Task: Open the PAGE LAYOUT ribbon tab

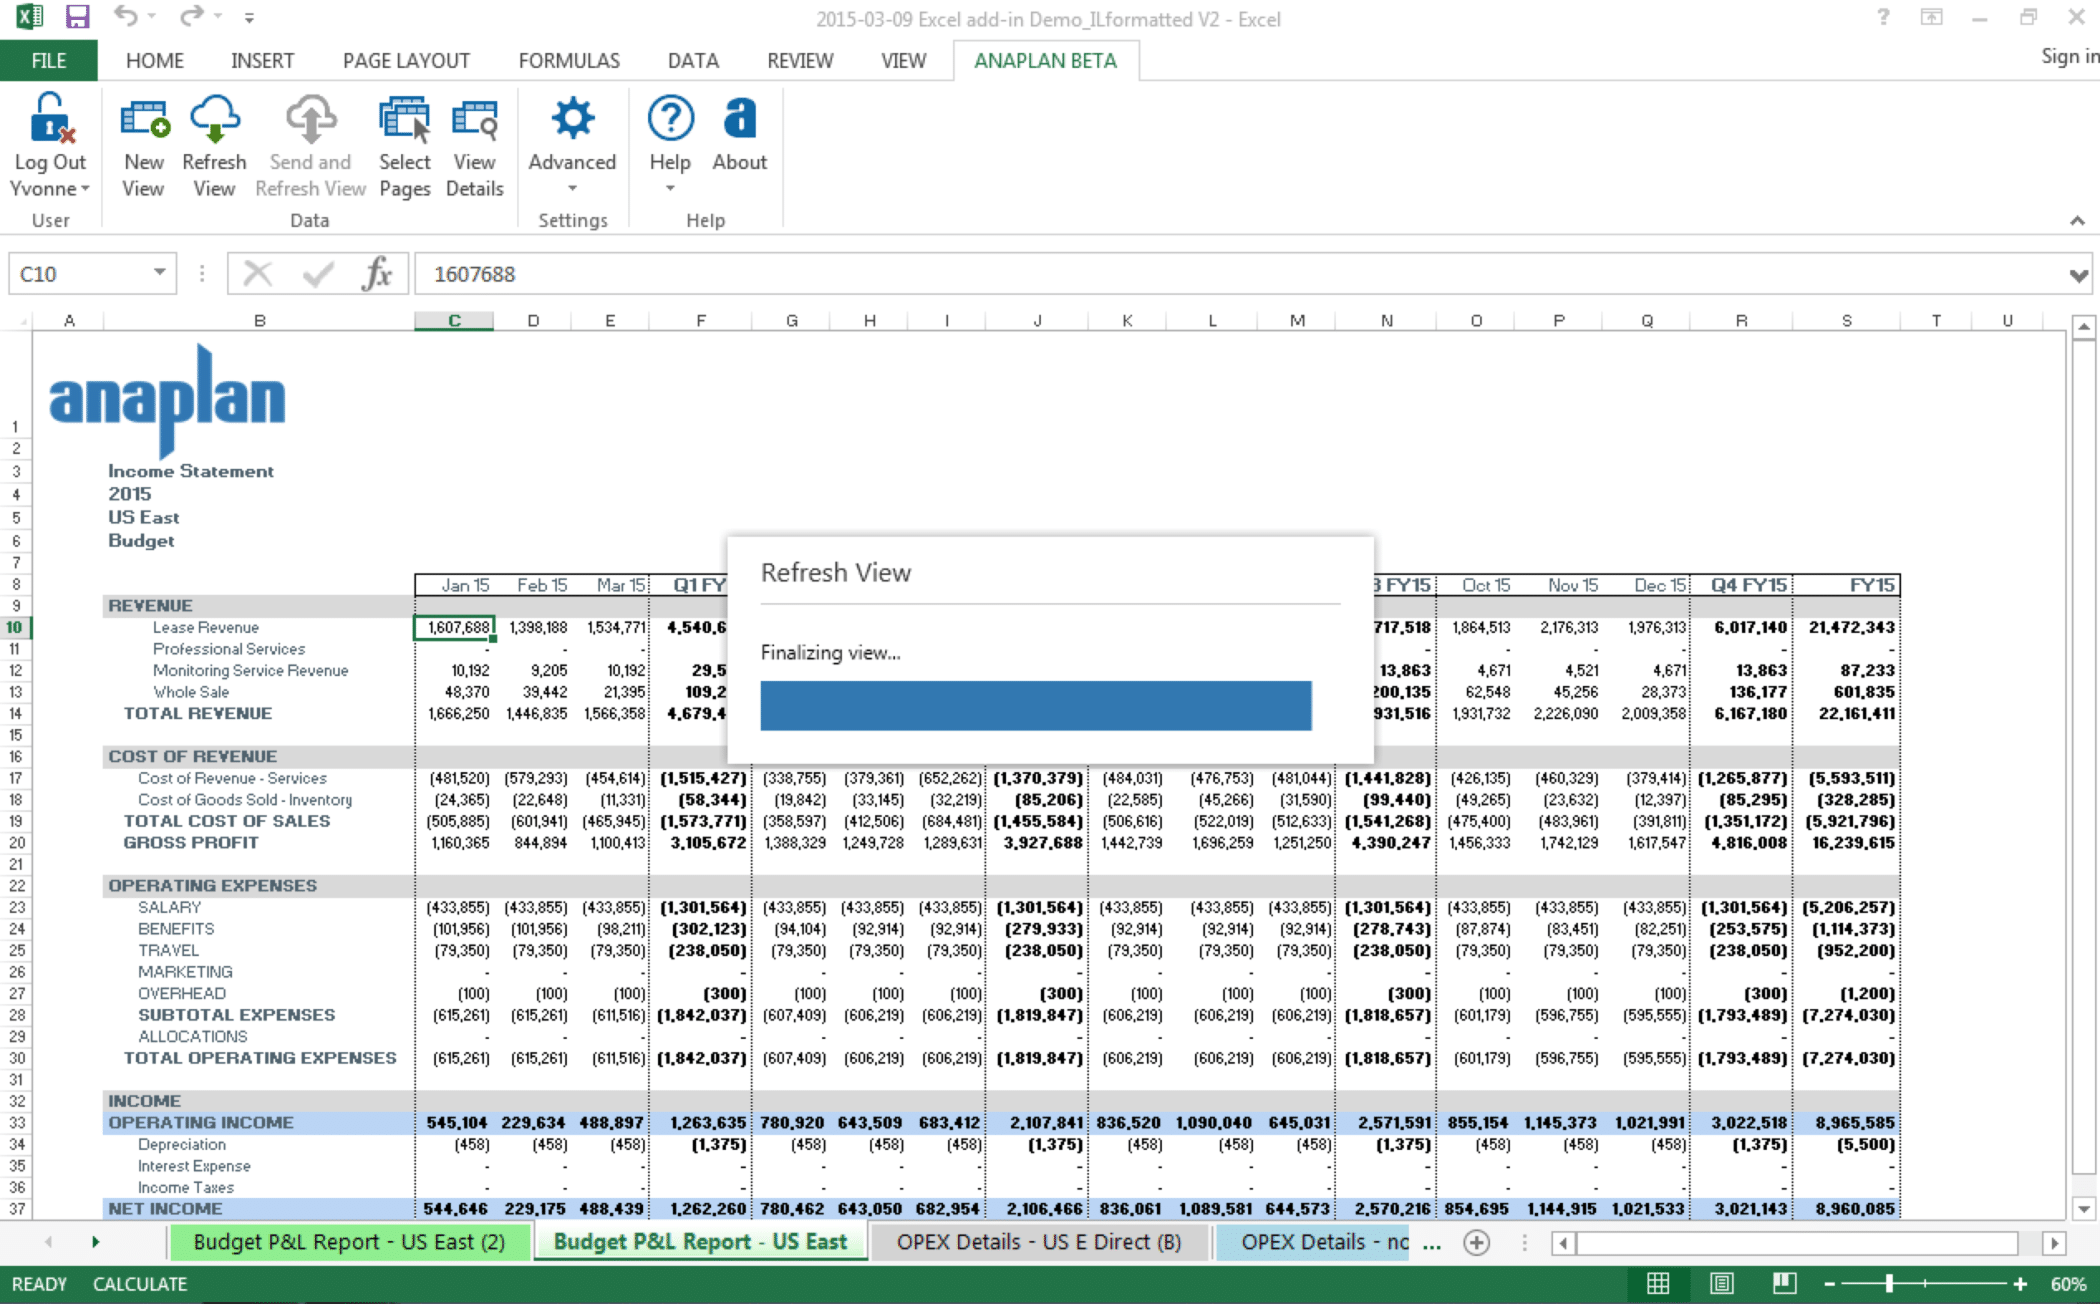Action: 406,60
